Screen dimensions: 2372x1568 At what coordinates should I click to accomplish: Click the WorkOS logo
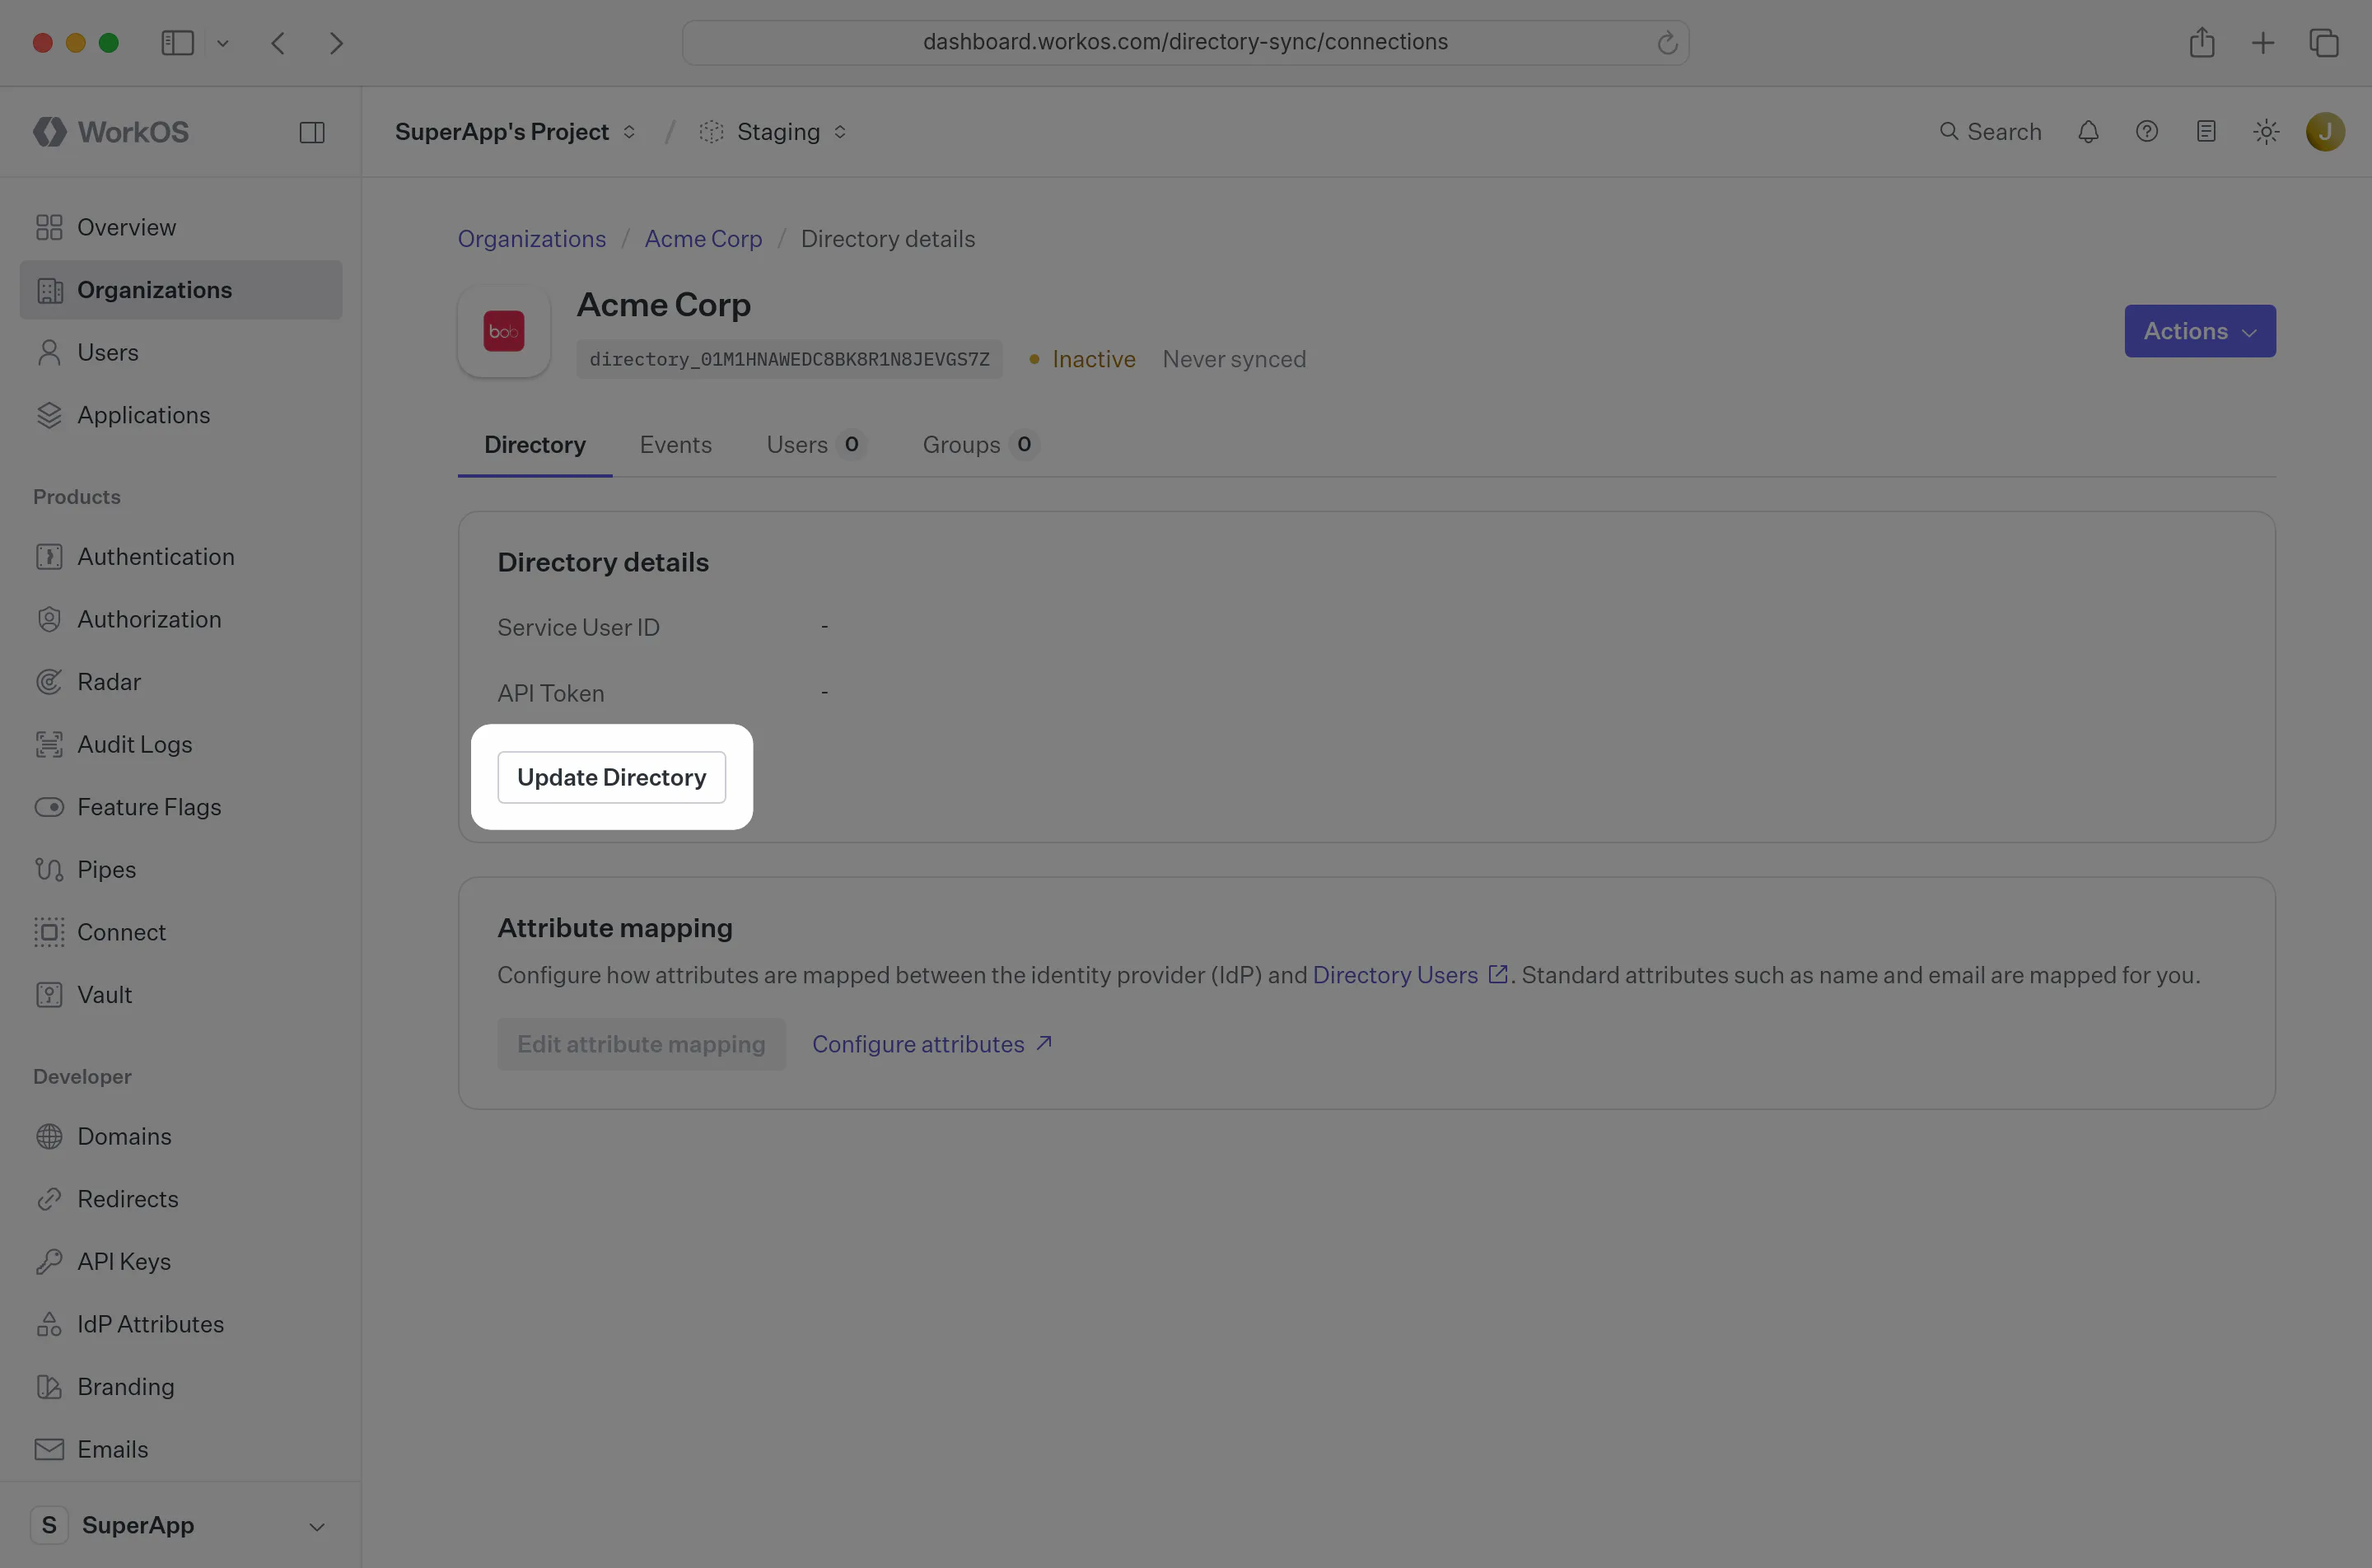coord(111,132)
